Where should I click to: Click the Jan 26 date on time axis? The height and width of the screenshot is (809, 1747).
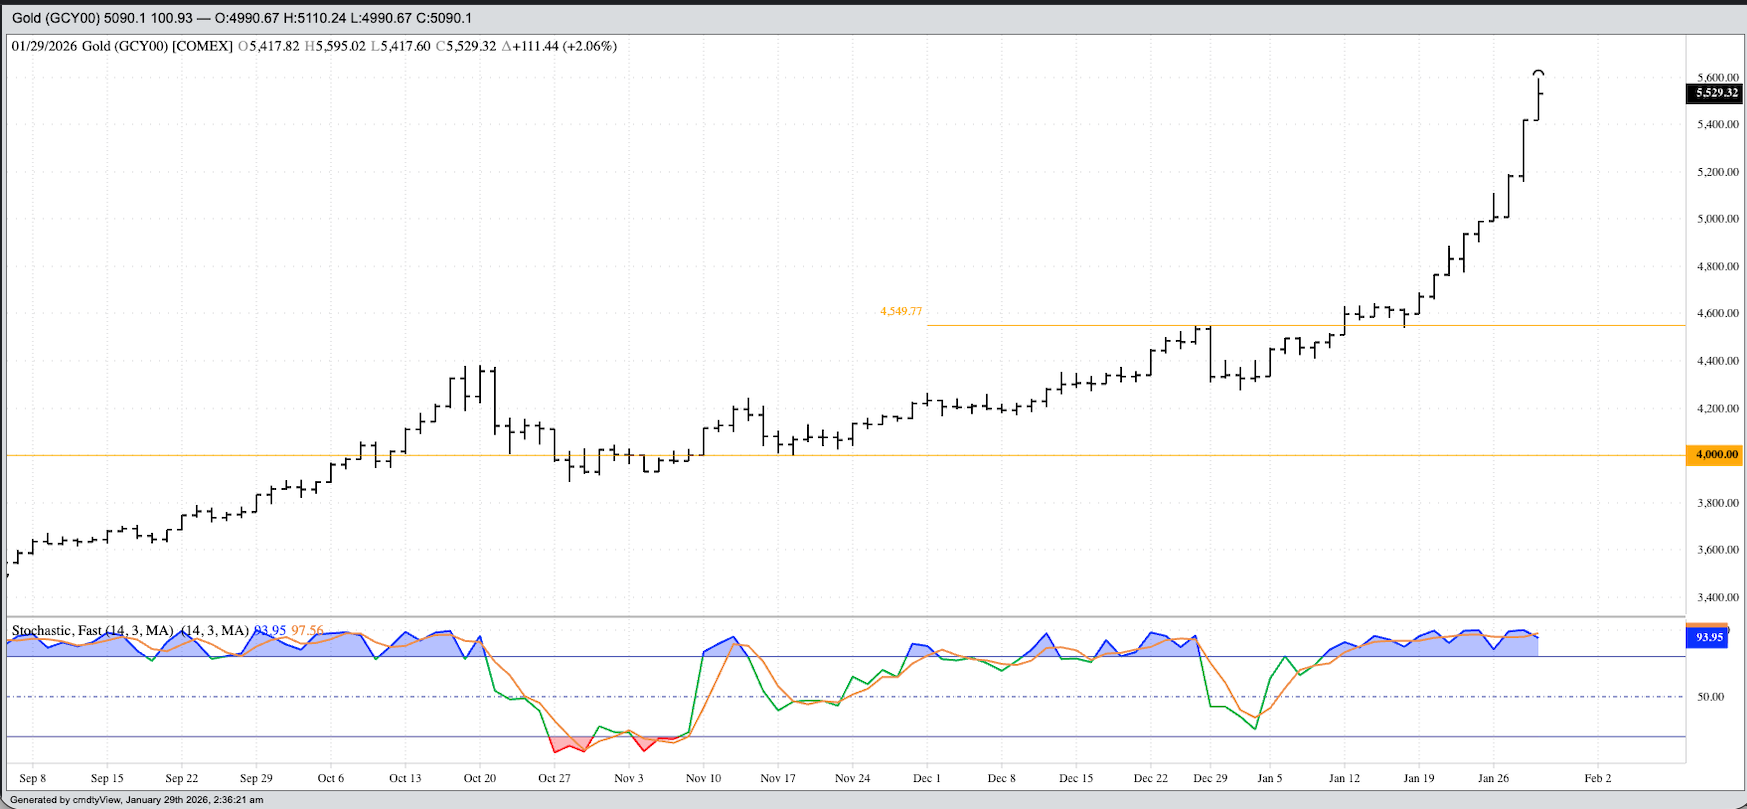(1493, 778)
